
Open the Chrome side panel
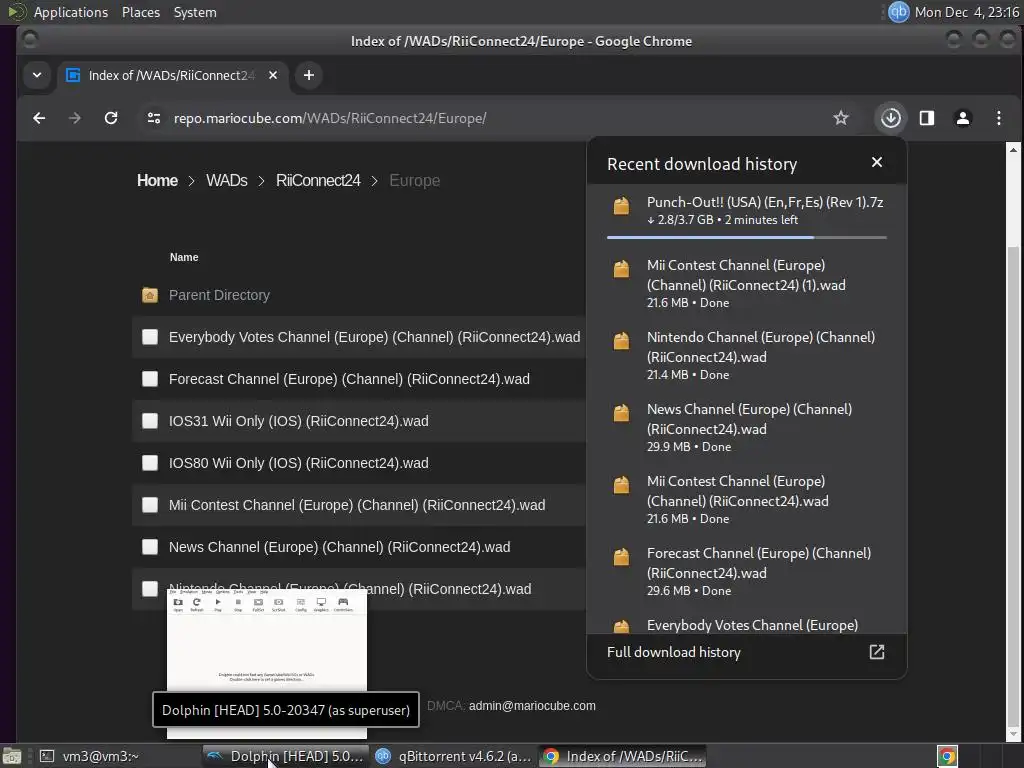click(927, 118)
